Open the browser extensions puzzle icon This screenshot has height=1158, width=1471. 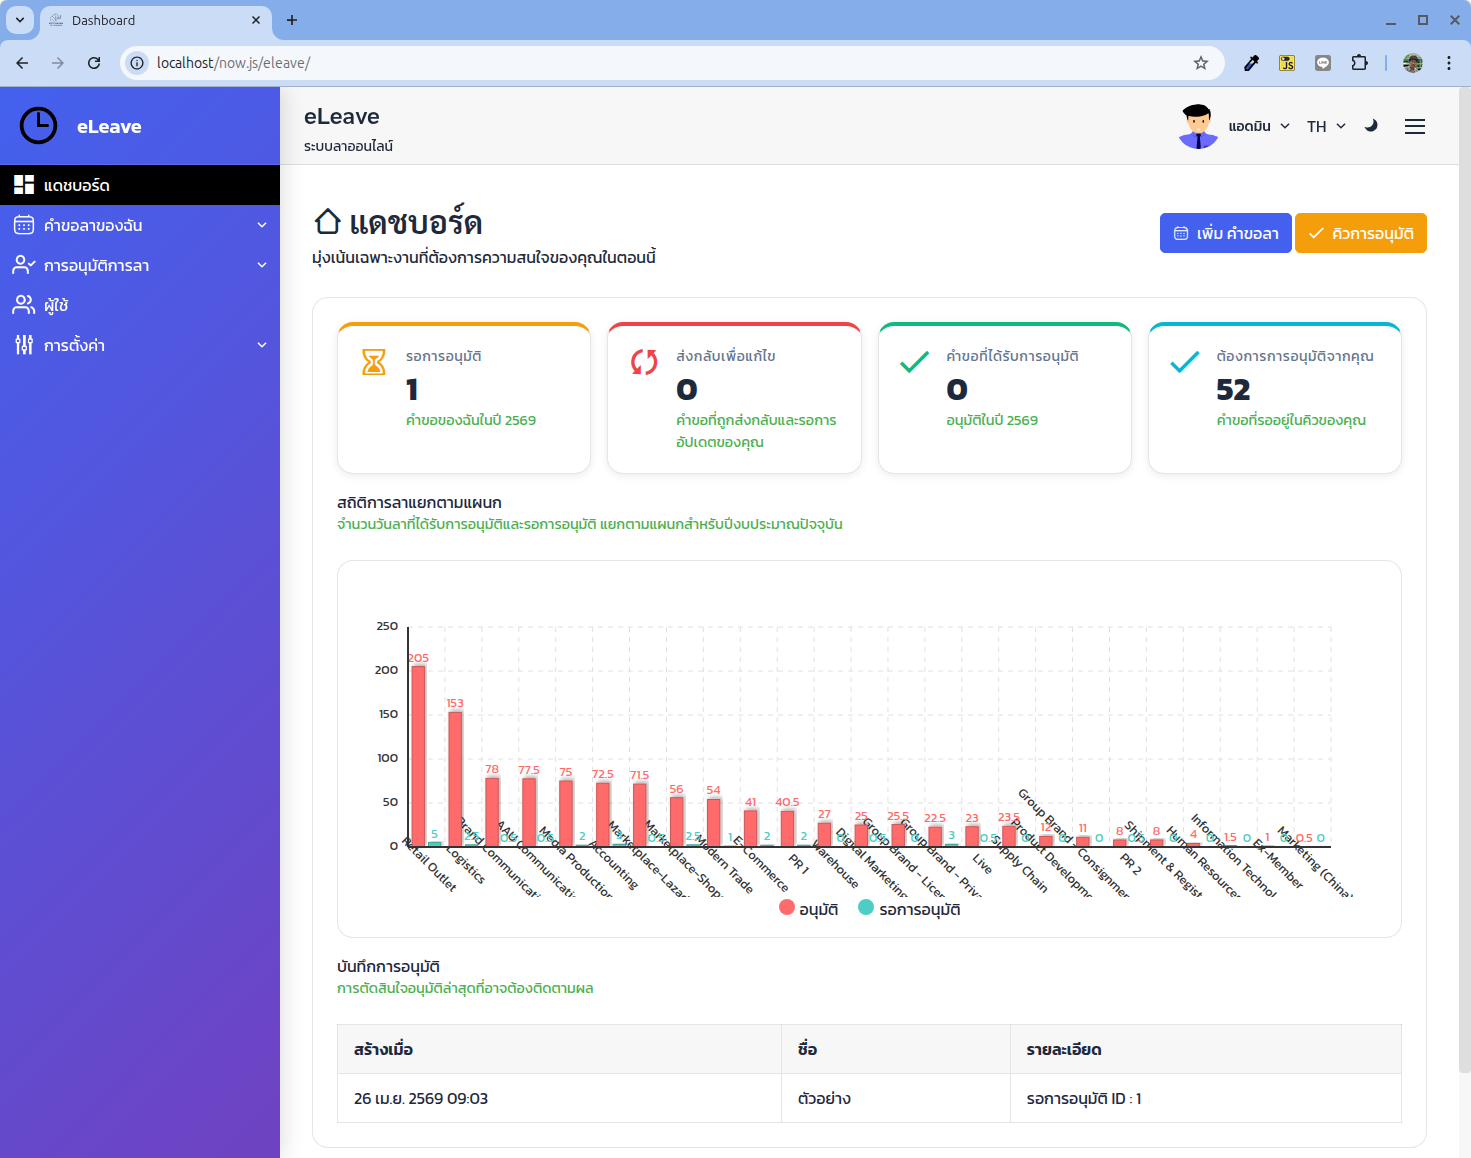point(1359,63)
